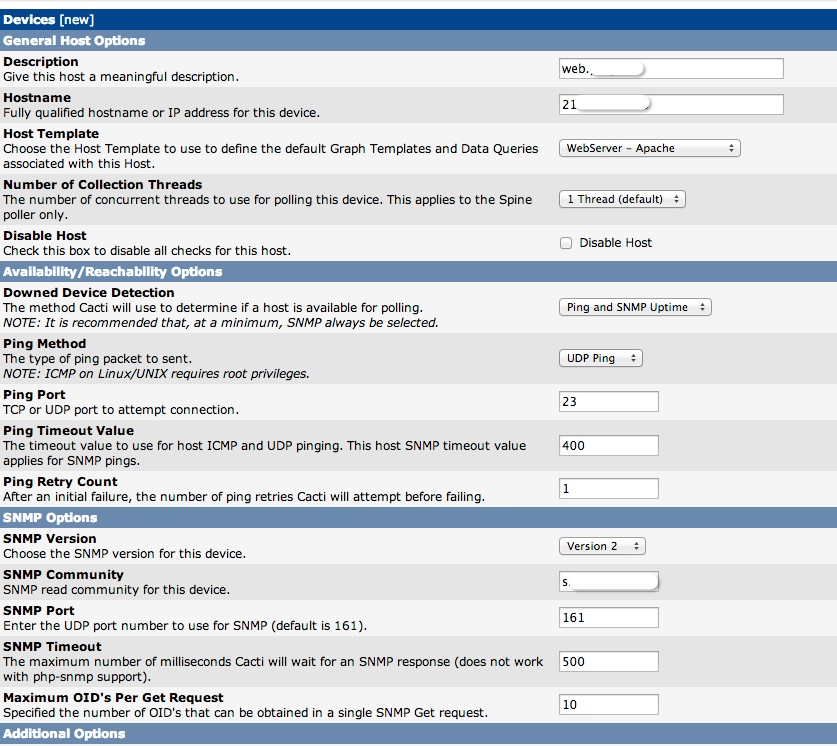Click the 'Downed Device Detection' label
837x746 pixels.
click(x=89, y=293)
